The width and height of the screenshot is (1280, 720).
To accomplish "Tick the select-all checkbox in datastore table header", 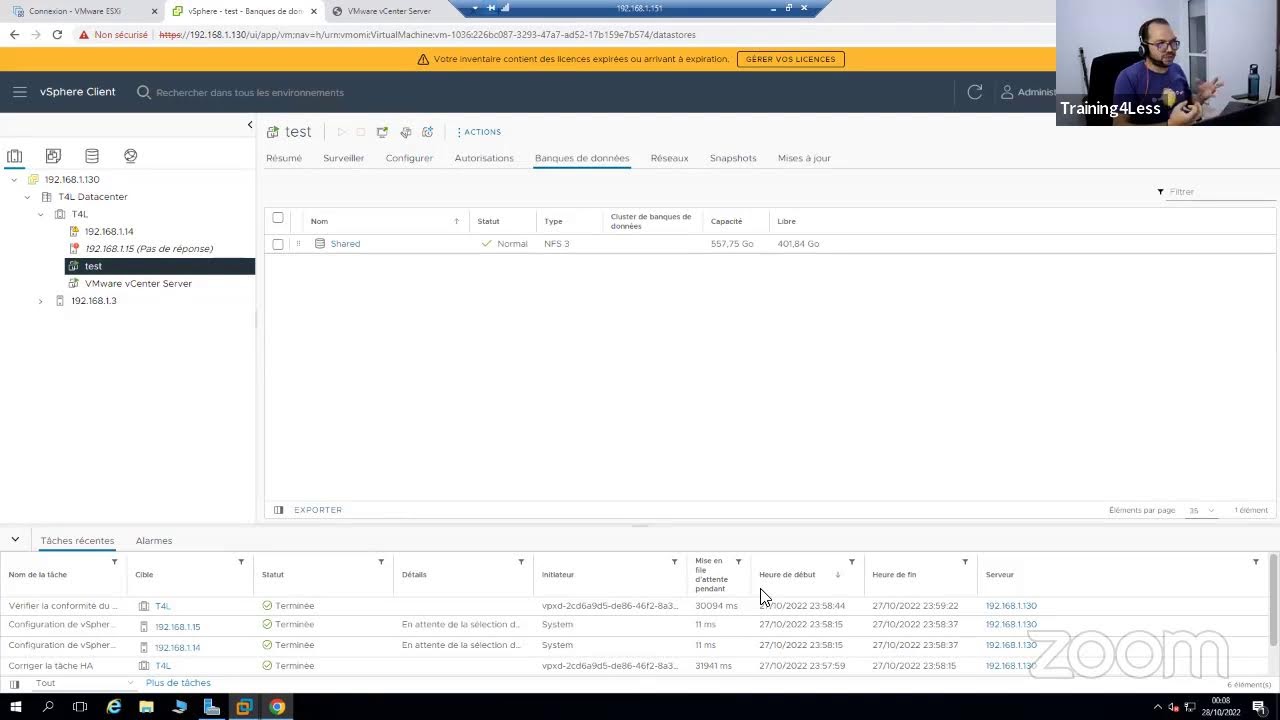I will [278, 218].
